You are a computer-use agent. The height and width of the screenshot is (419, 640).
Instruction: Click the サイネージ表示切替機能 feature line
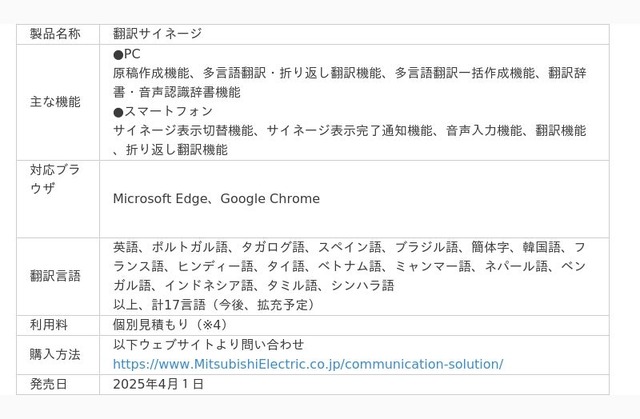[x=350, y=131]
